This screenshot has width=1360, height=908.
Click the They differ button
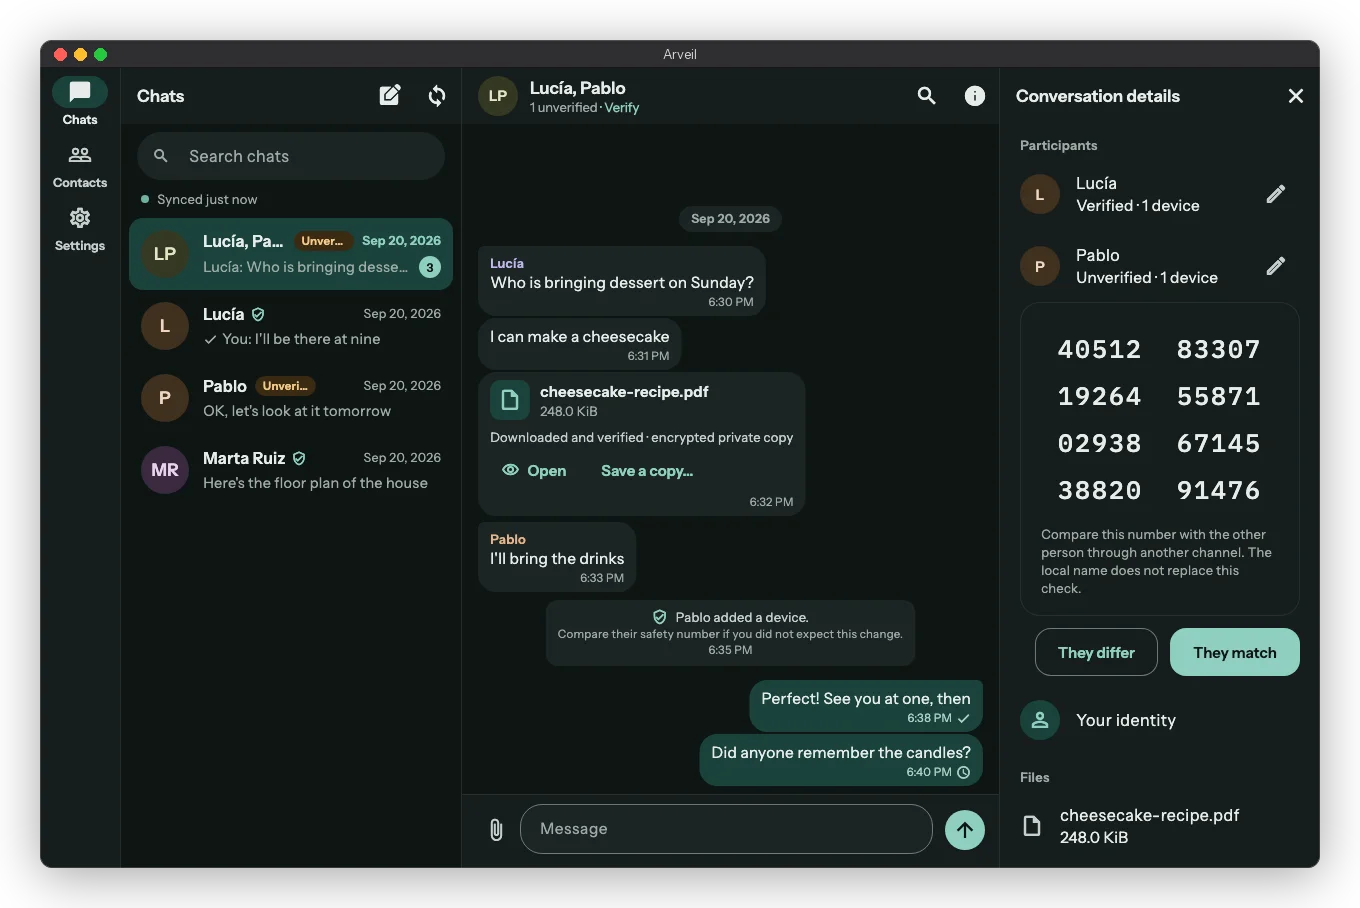tap(1096, 652)
